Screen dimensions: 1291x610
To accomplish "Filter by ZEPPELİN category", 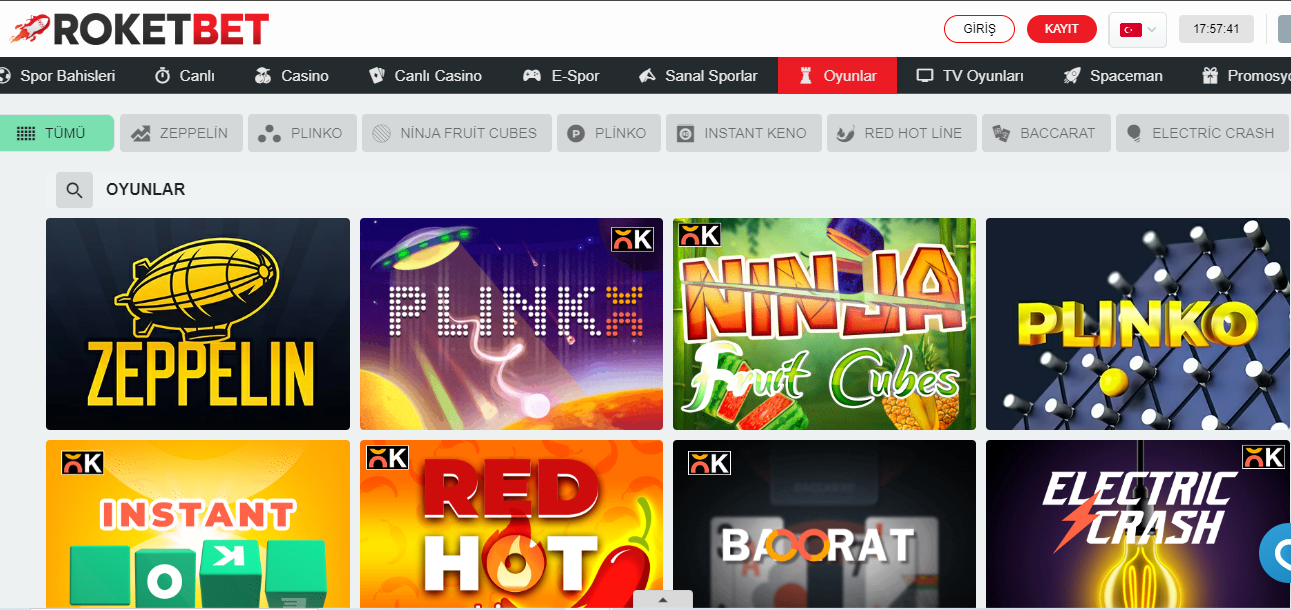I will point(181,133).
